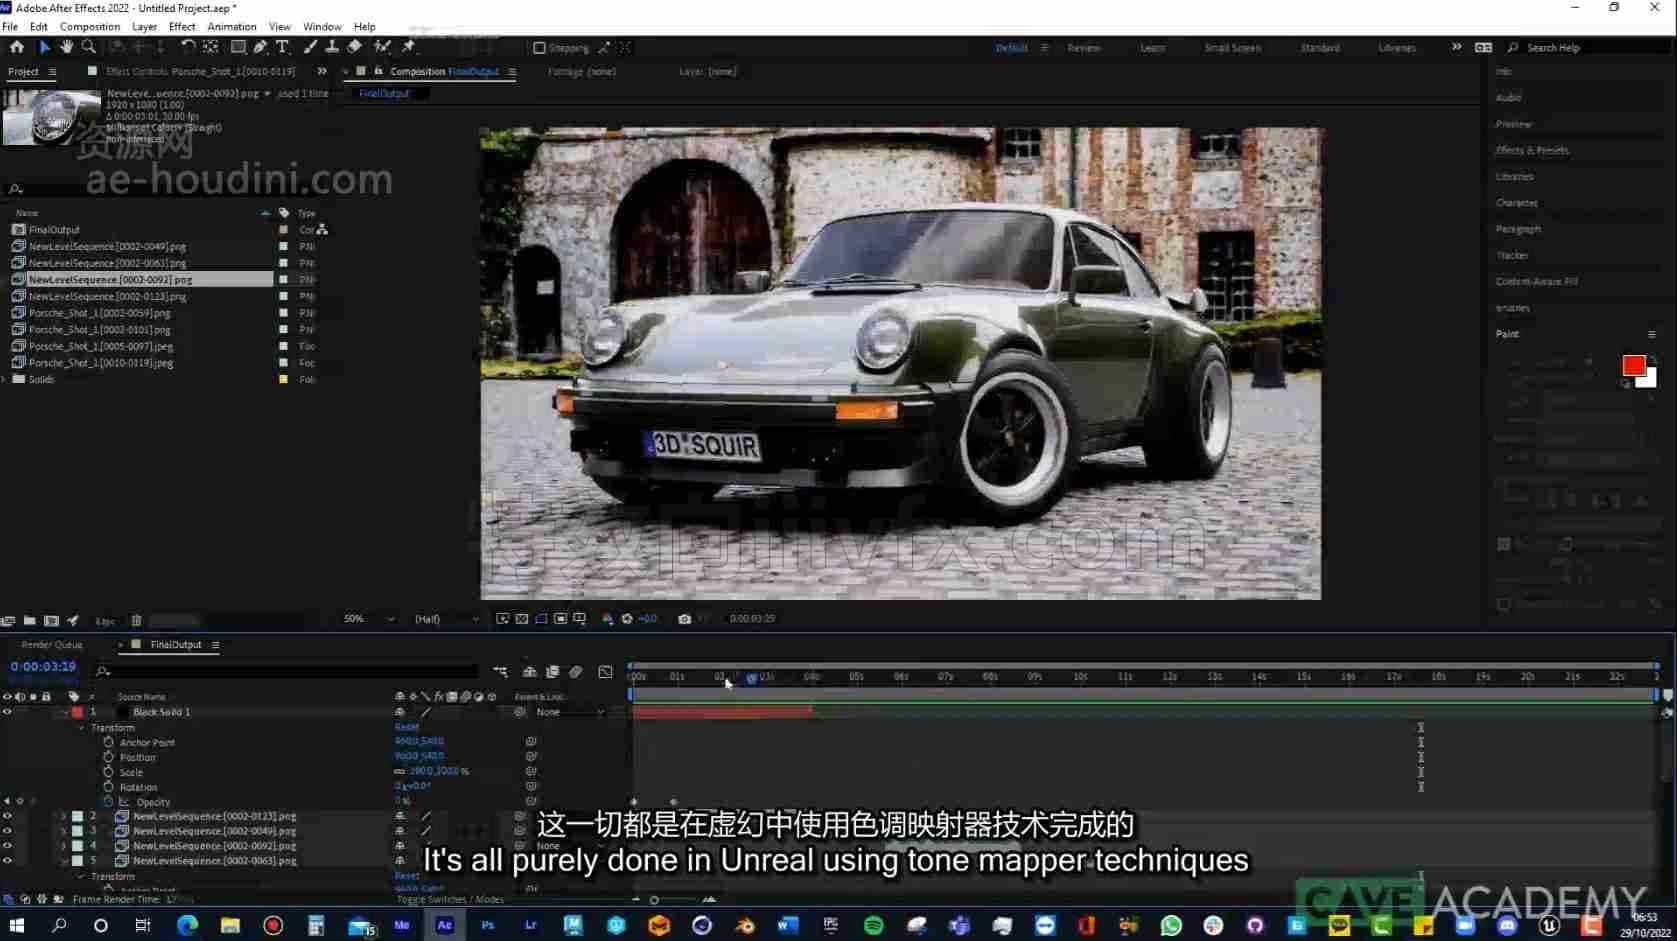The width and height of the screenshot is (1677, 941).
Task: Open WhatsApp from the Windows taskbar
Action: [1171, 925]
